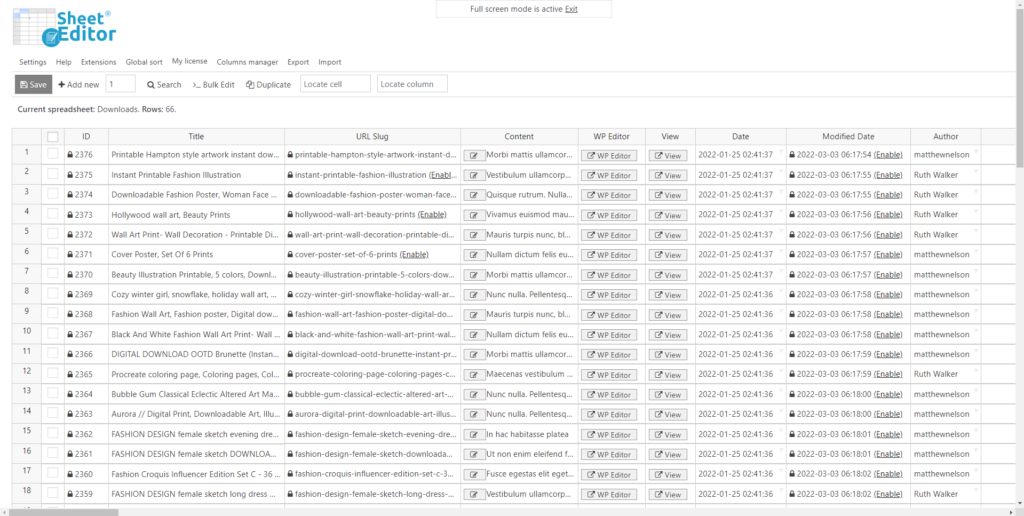1024x516 pixels.
Task: Open date dropdown arrow in row 8
Action: point(781,291)
